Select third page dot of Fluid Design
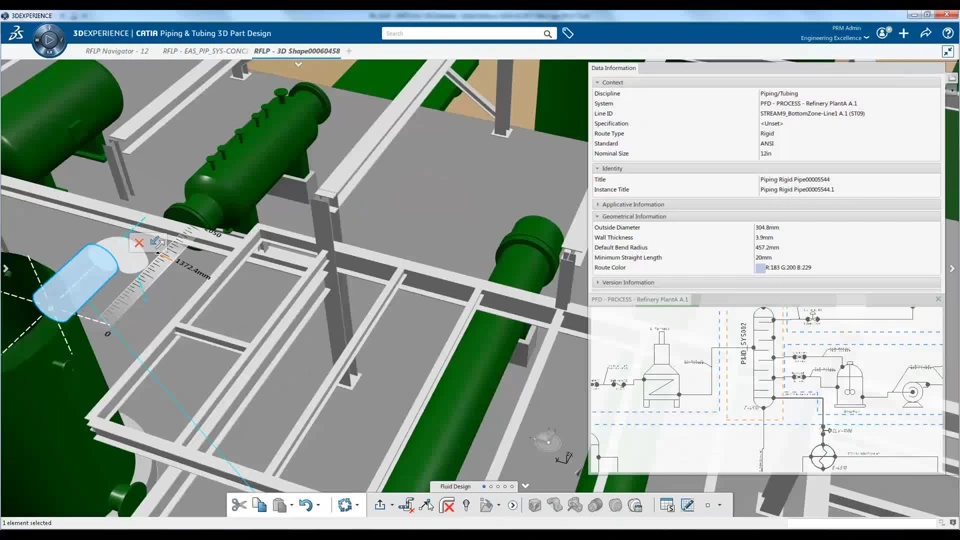This screenshot has height=540, width=960. click(x=498, y=486)
